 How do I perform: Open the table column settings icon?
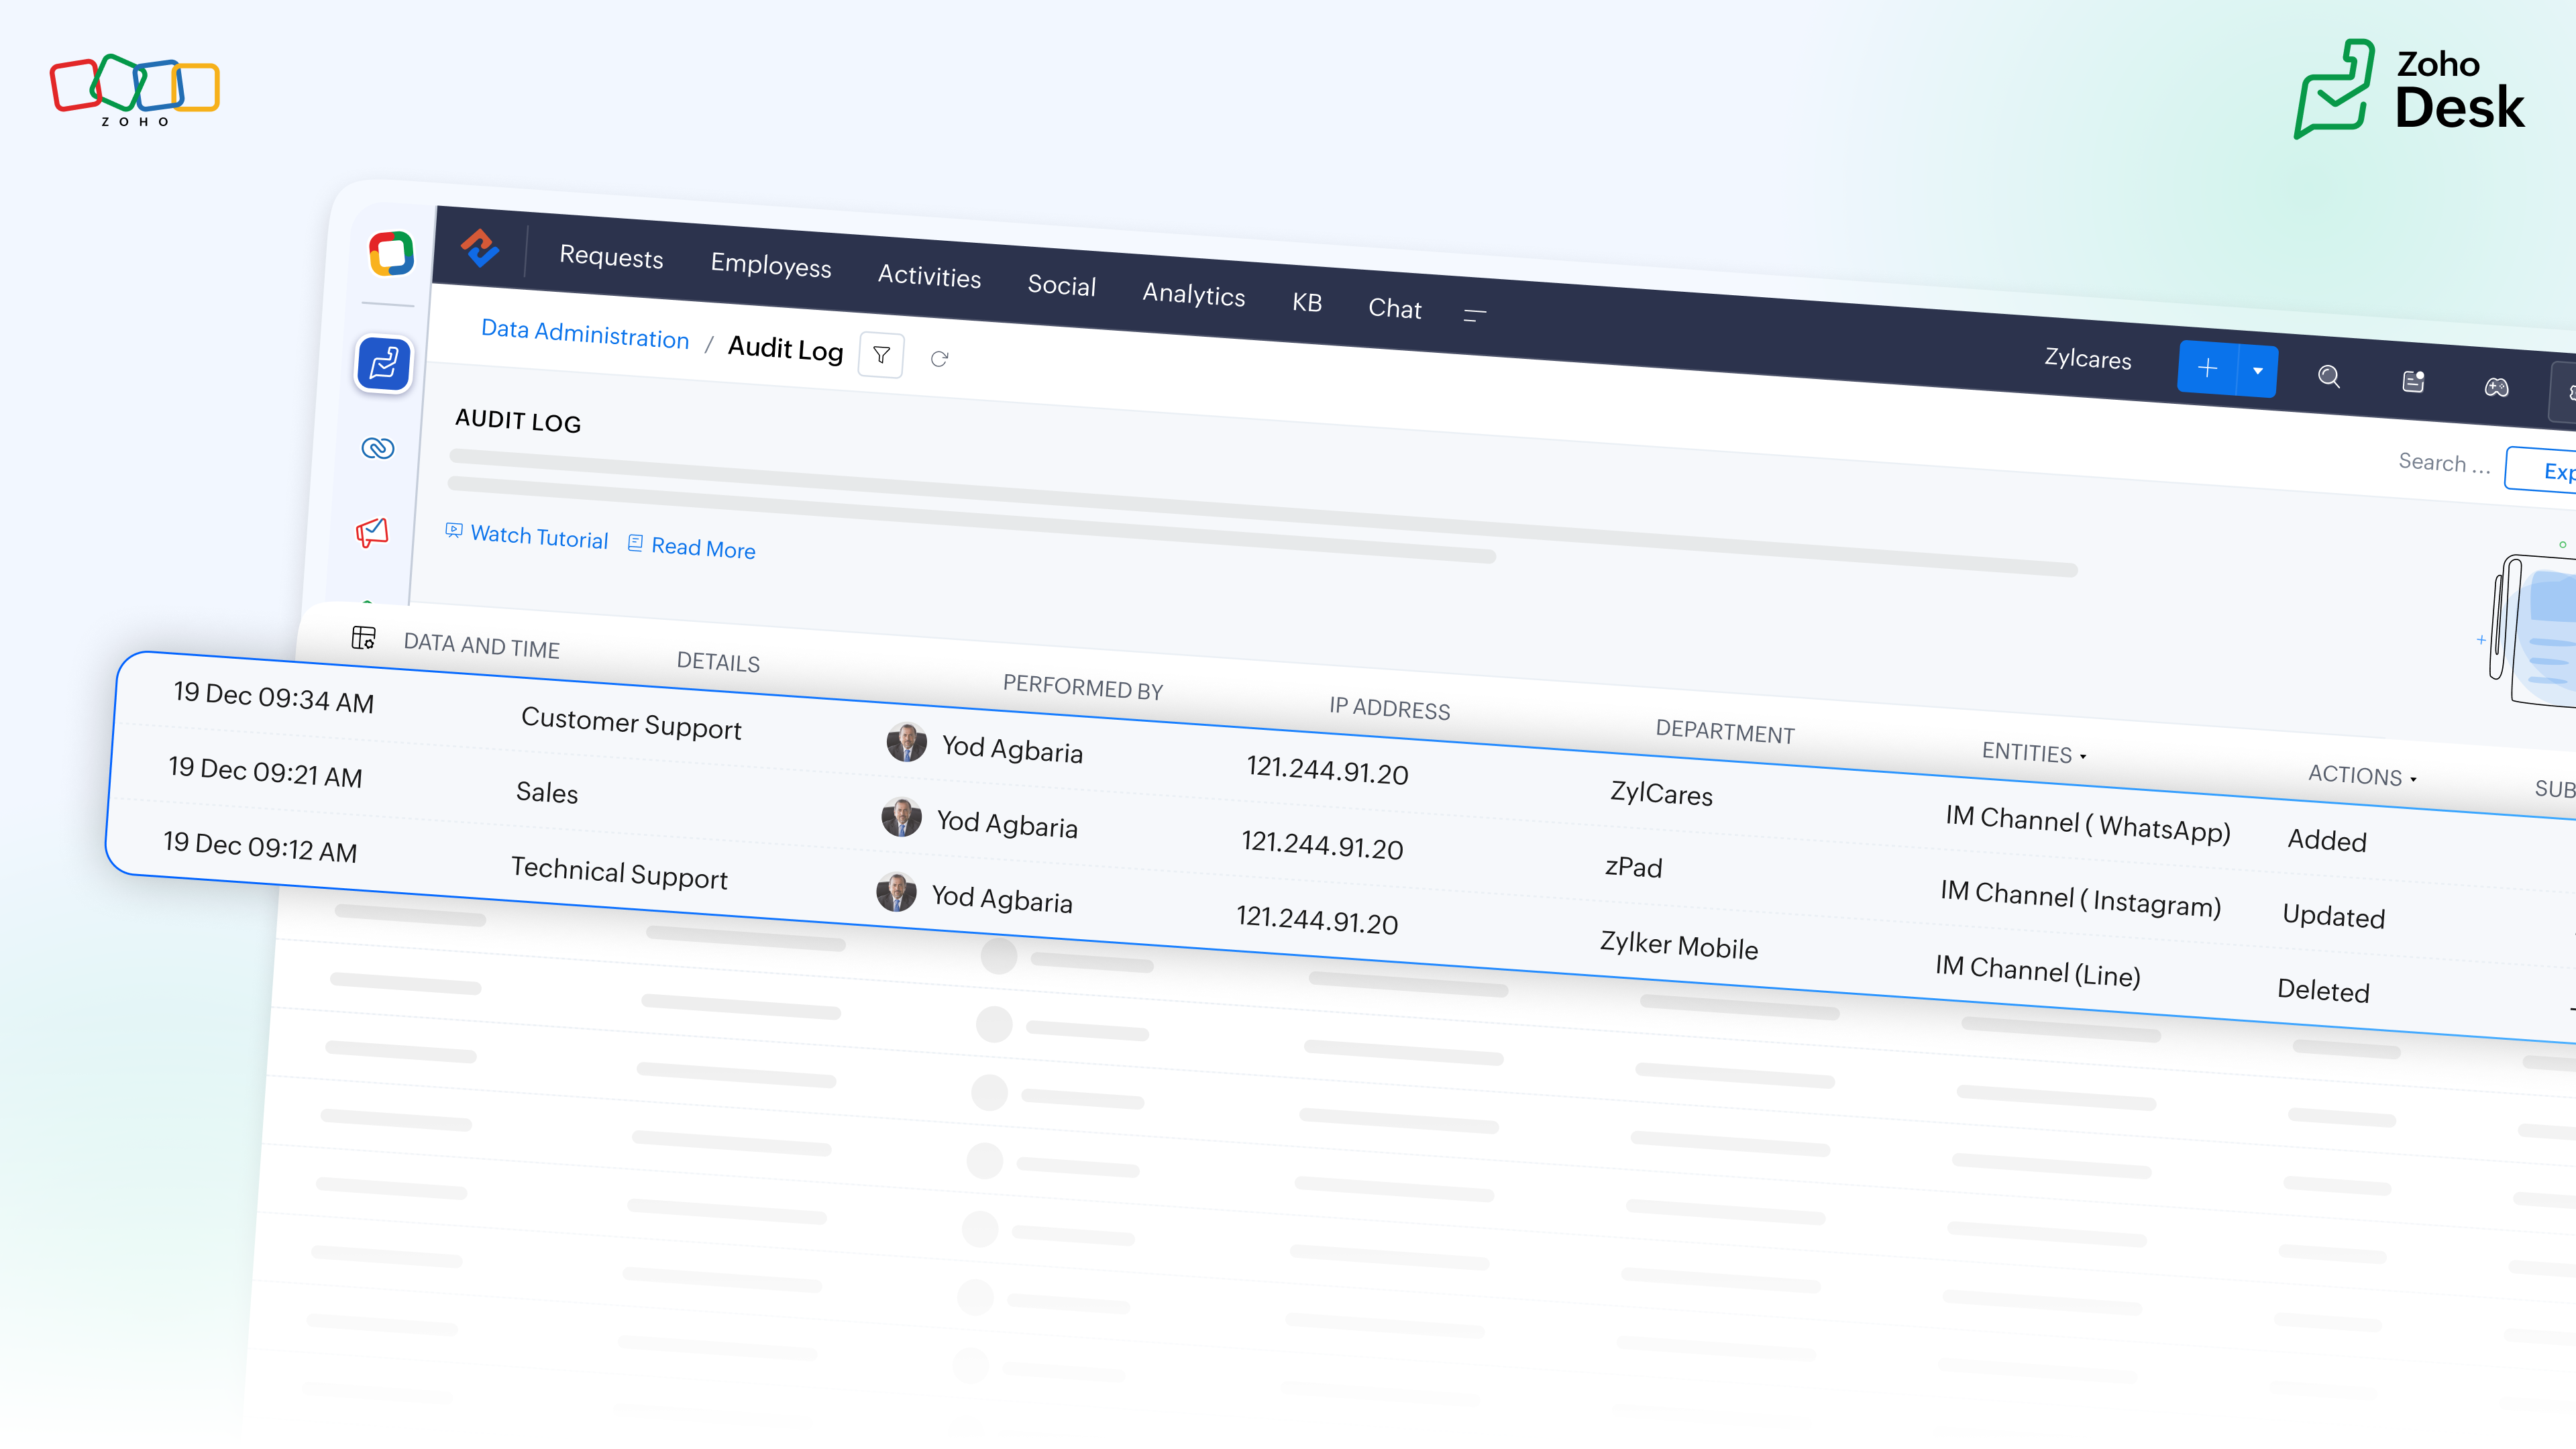point(363,637)
